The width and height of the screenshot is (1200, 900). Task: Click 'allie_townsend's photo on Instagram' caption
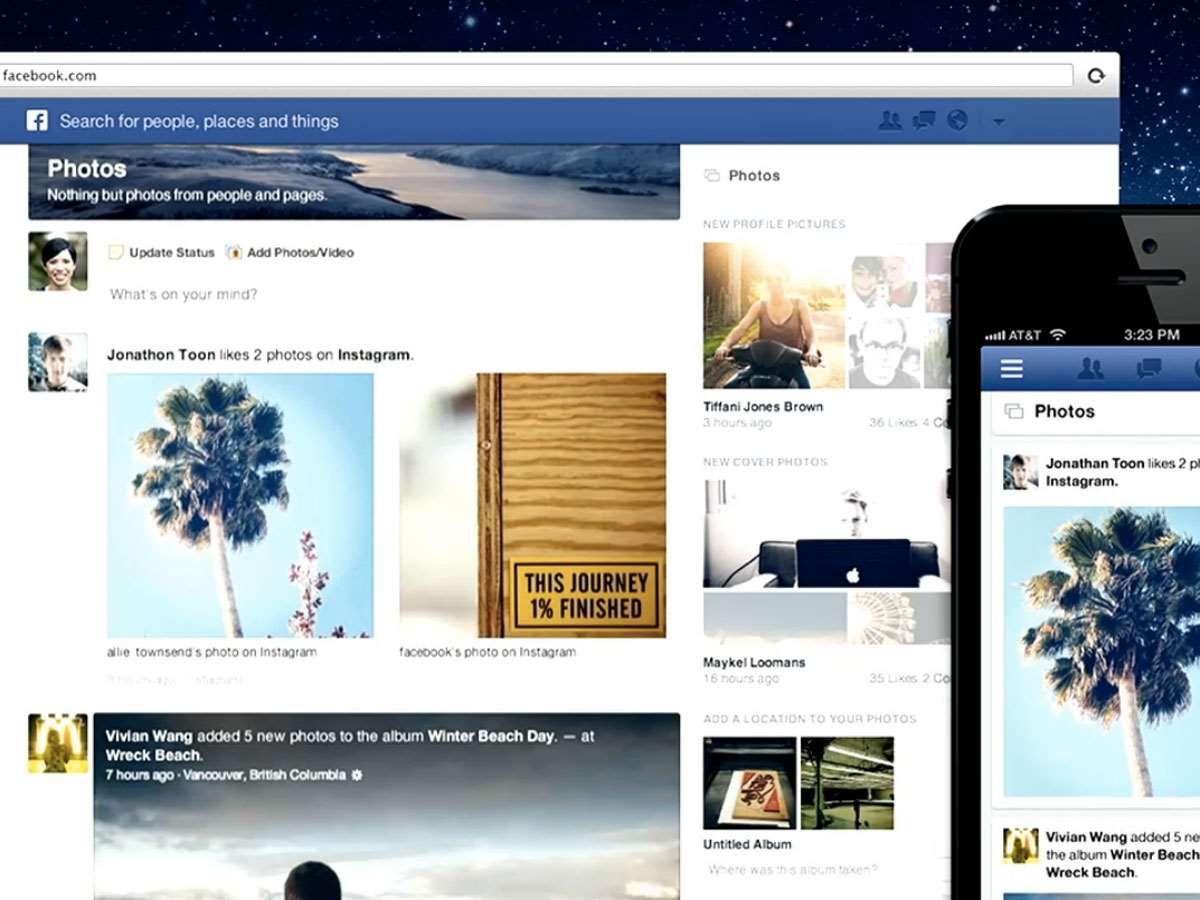coord(212,652)
